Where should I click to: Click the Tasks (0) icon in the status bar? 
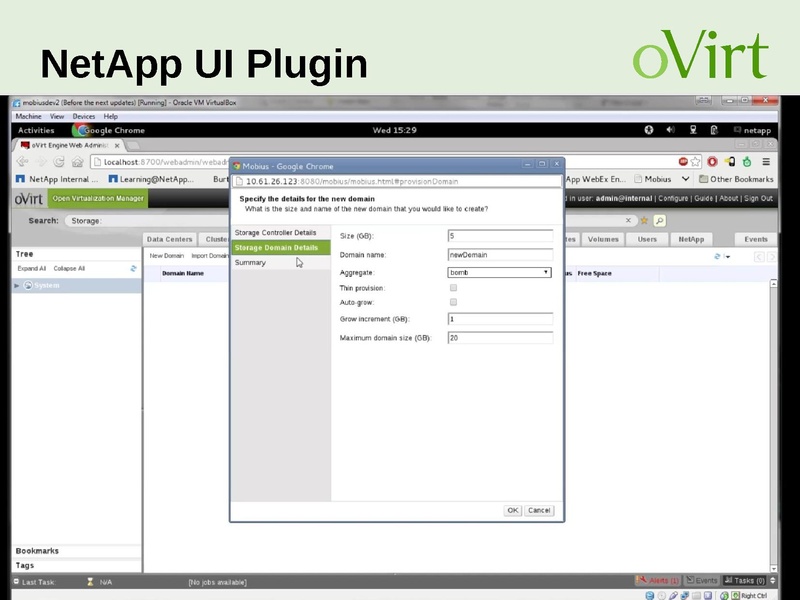740,581
